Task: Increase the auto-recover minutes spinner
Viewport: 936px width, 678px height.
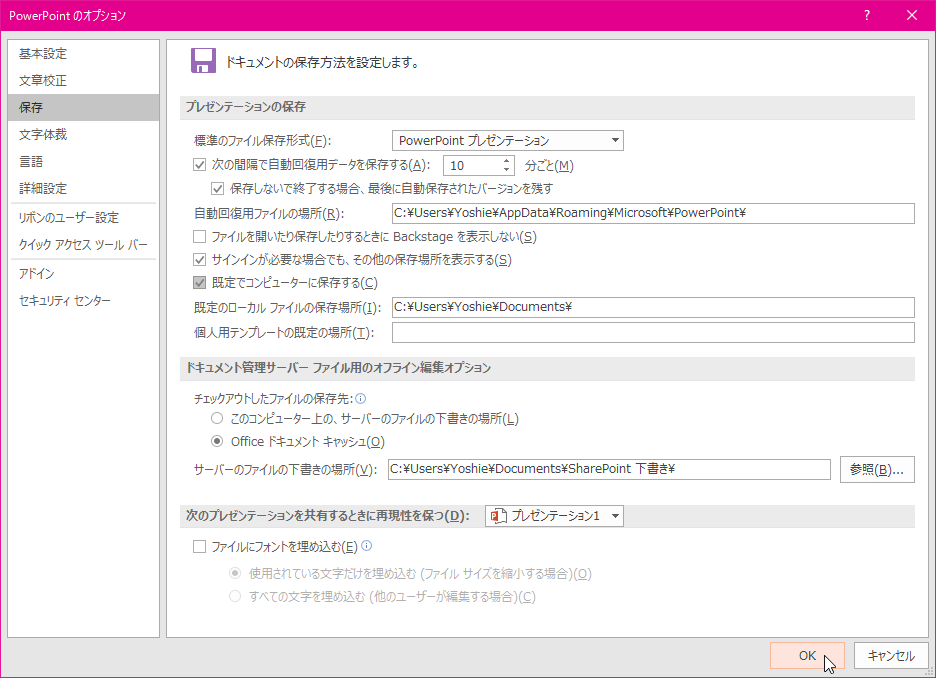Action: tap(506, 161)
